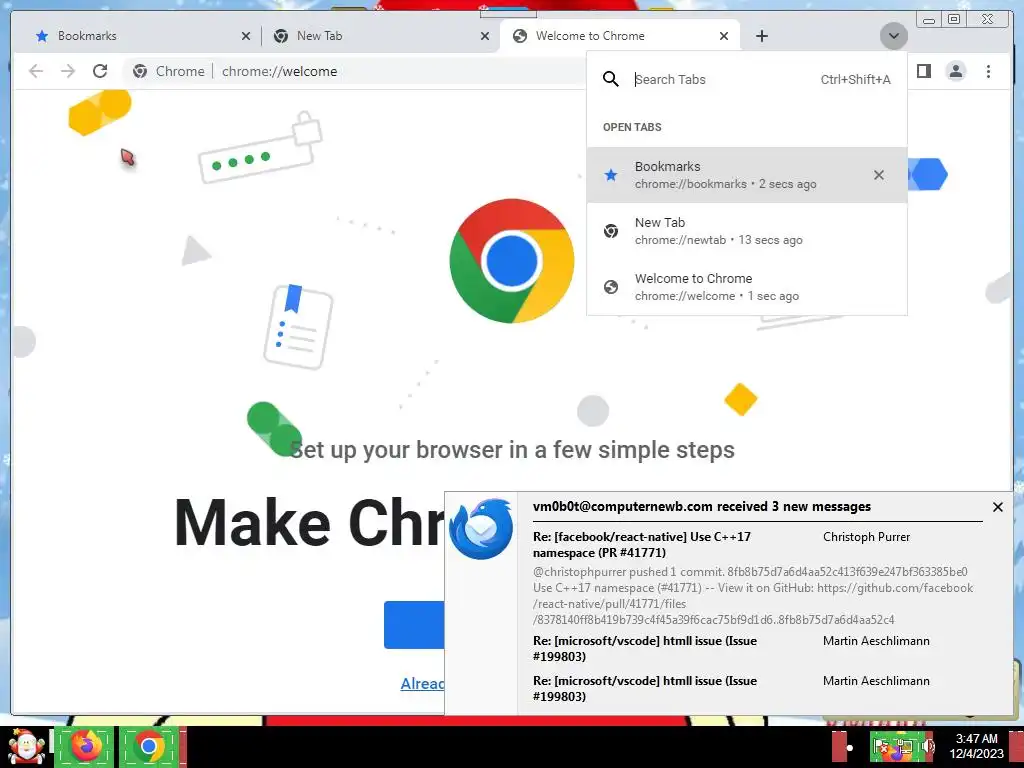
Task: Click the Chrome taskbar button
Action: 149,746
